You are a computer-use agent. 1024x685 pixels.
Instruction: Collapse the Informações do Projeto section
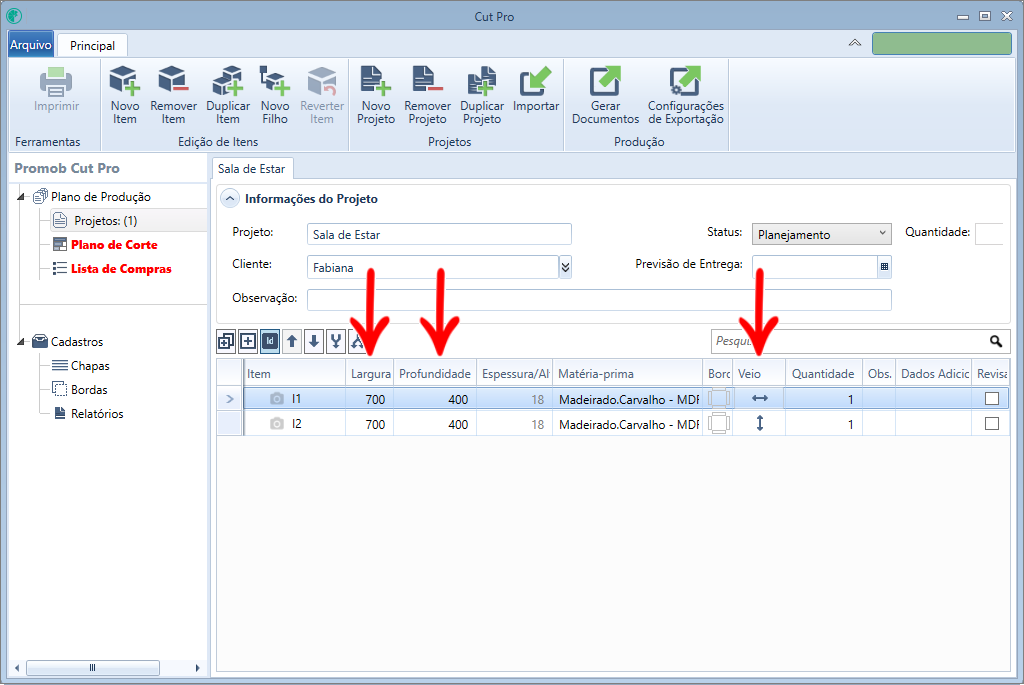tap(230, 199)
